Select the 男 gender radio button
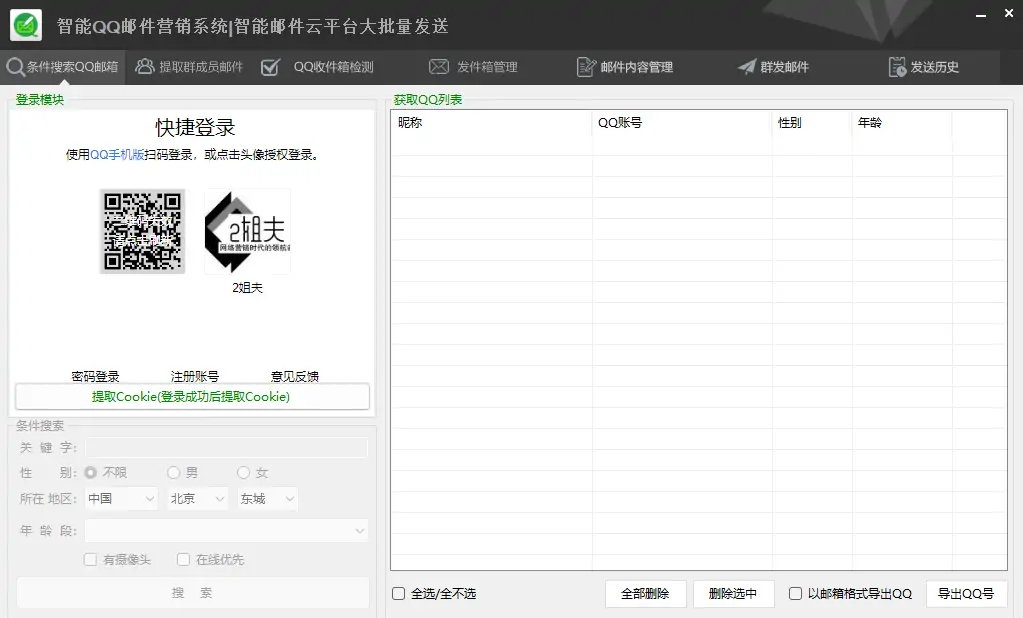The height and width of the screenshot is (618, 1023). point(174,472)
